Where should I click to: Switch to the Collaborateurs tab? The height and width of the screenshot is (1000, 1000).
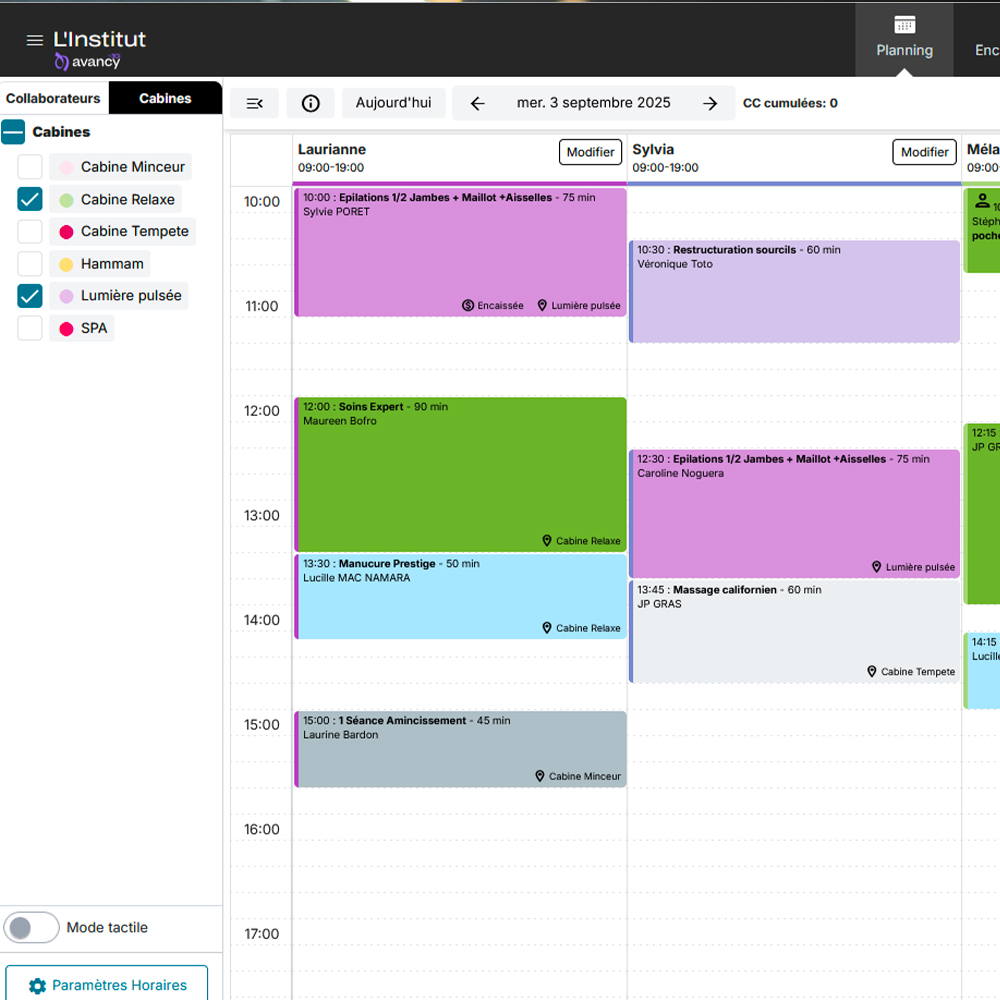point(53,98)
